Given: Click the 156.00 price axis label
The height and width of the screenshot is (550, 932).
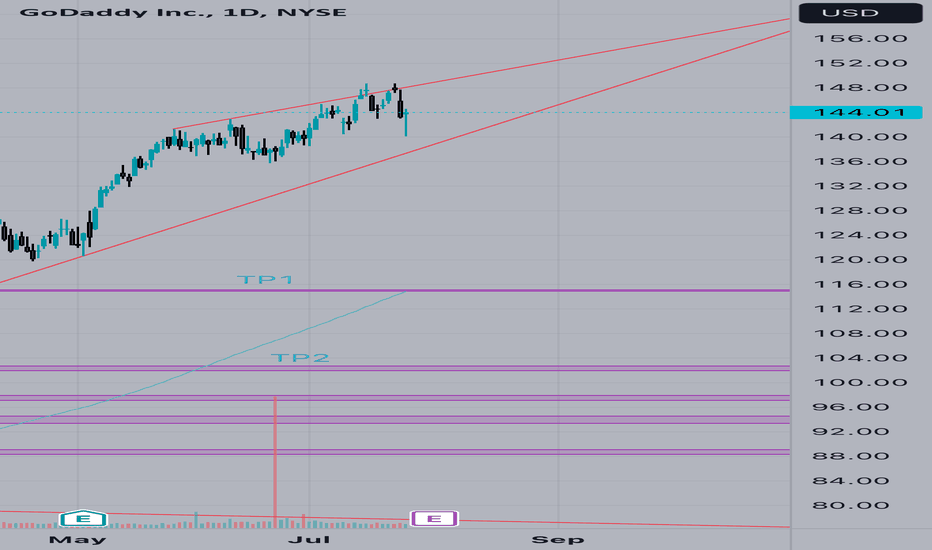Looking at the screenshot, I should pos(860,39).
